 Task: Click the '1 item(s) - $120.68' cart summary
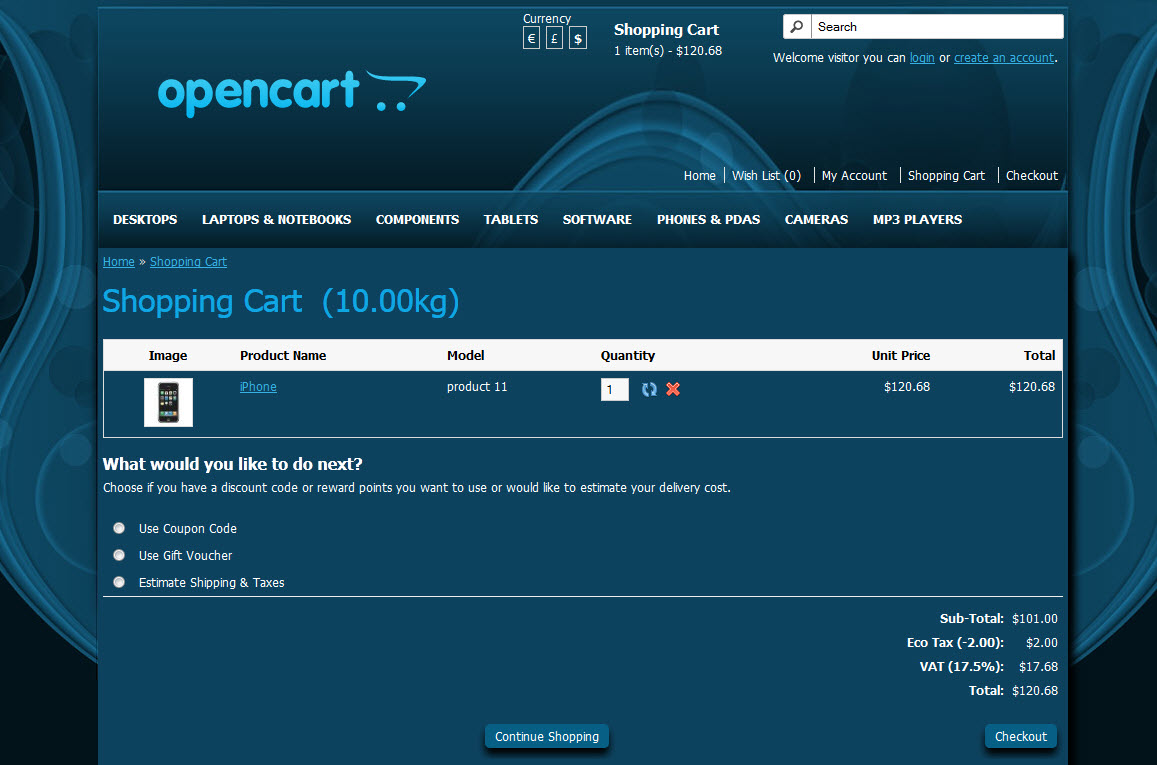(668, 51)
